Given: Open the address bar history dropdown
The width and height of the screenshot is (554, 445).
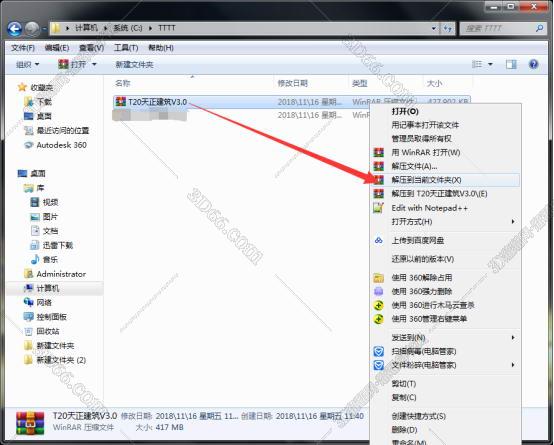Looking at the screenshot, I should 434,28.
